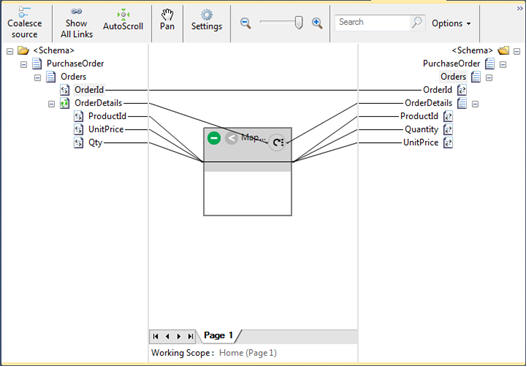
Task: Click the search magnifier icon in the field
Action: [416, 23]
